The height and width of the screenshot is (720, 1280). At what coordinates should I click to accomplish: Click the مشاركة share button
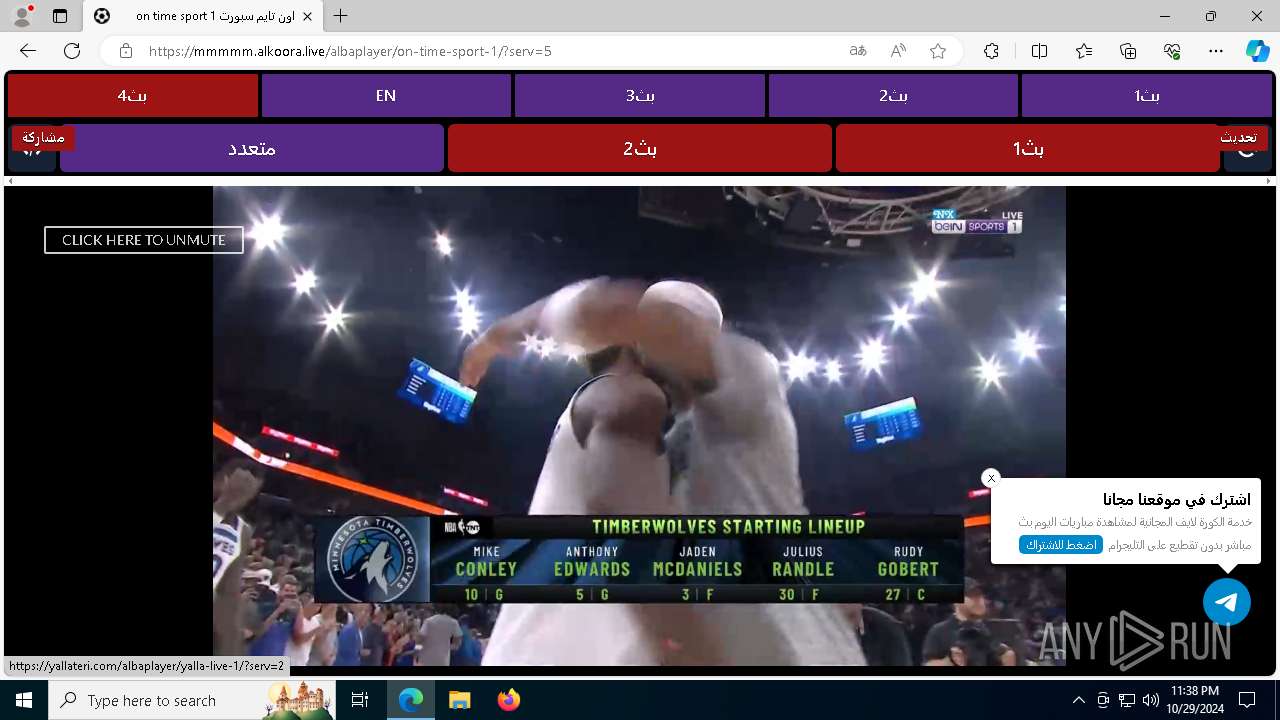[x=43, y=138]
